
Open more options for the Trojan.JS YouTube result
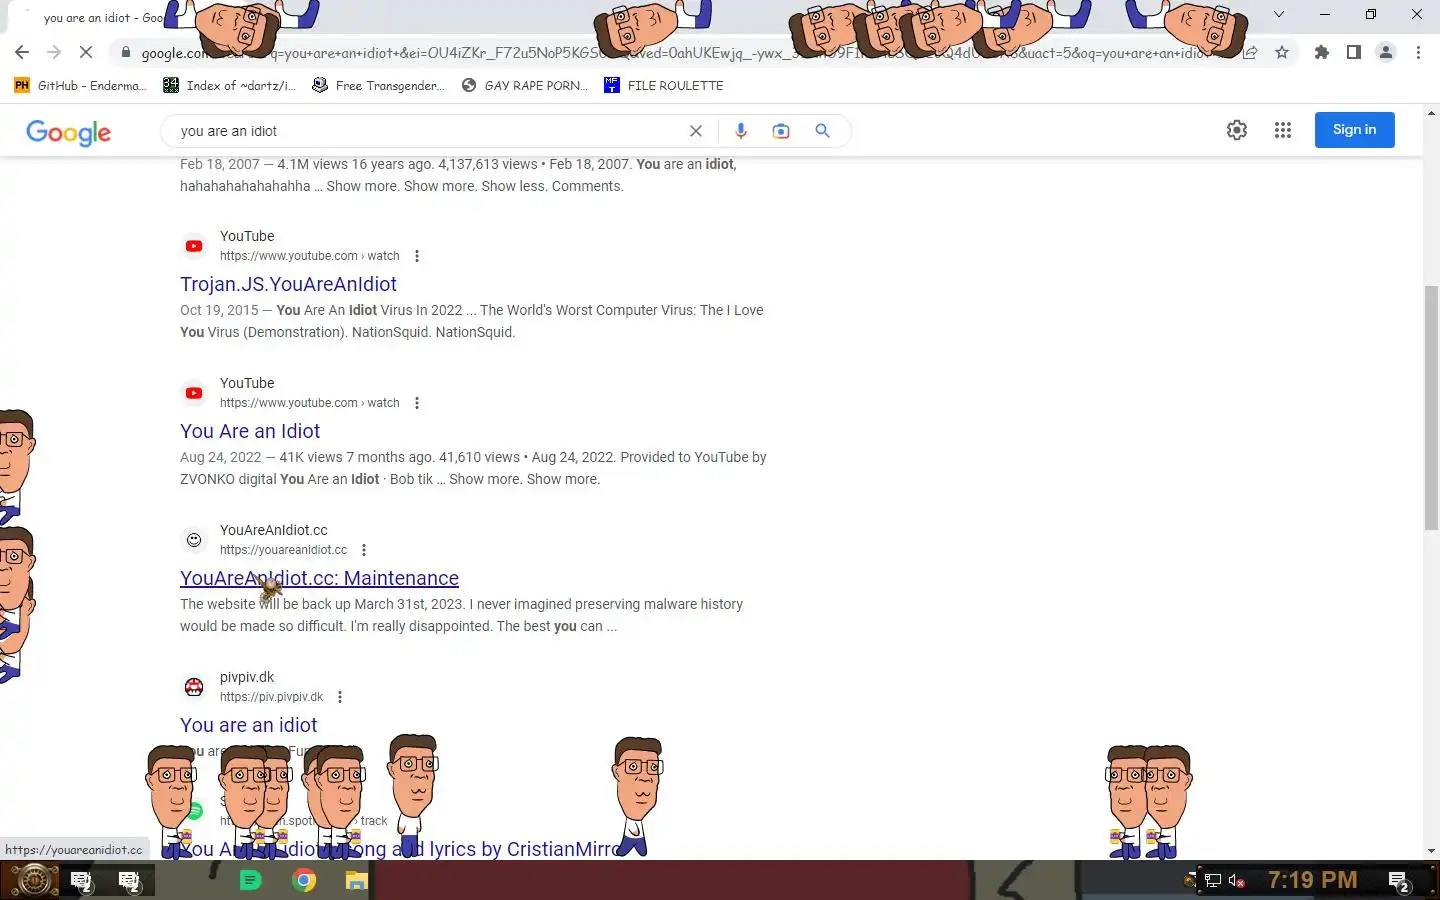tap(417, 256)
